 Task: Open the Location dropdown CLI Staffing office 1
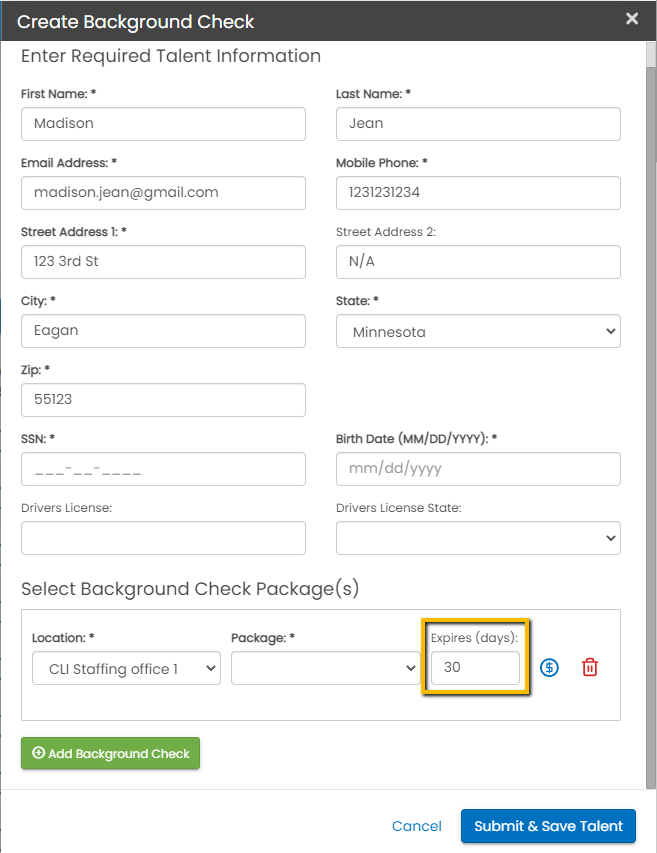tap(126, 668)
